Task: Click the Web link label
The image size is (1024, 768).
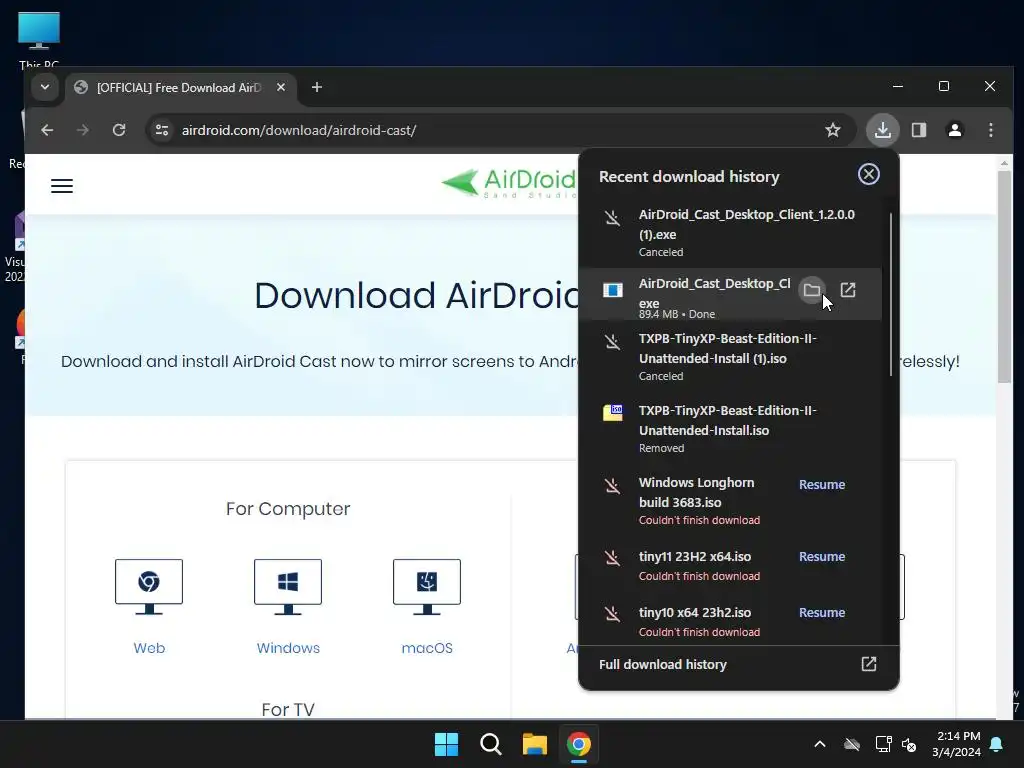Action: point(149,648)
